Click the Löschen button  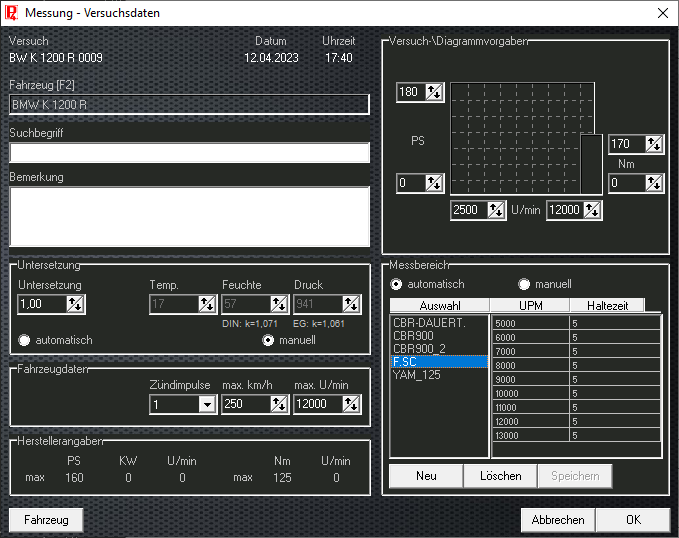500,476
